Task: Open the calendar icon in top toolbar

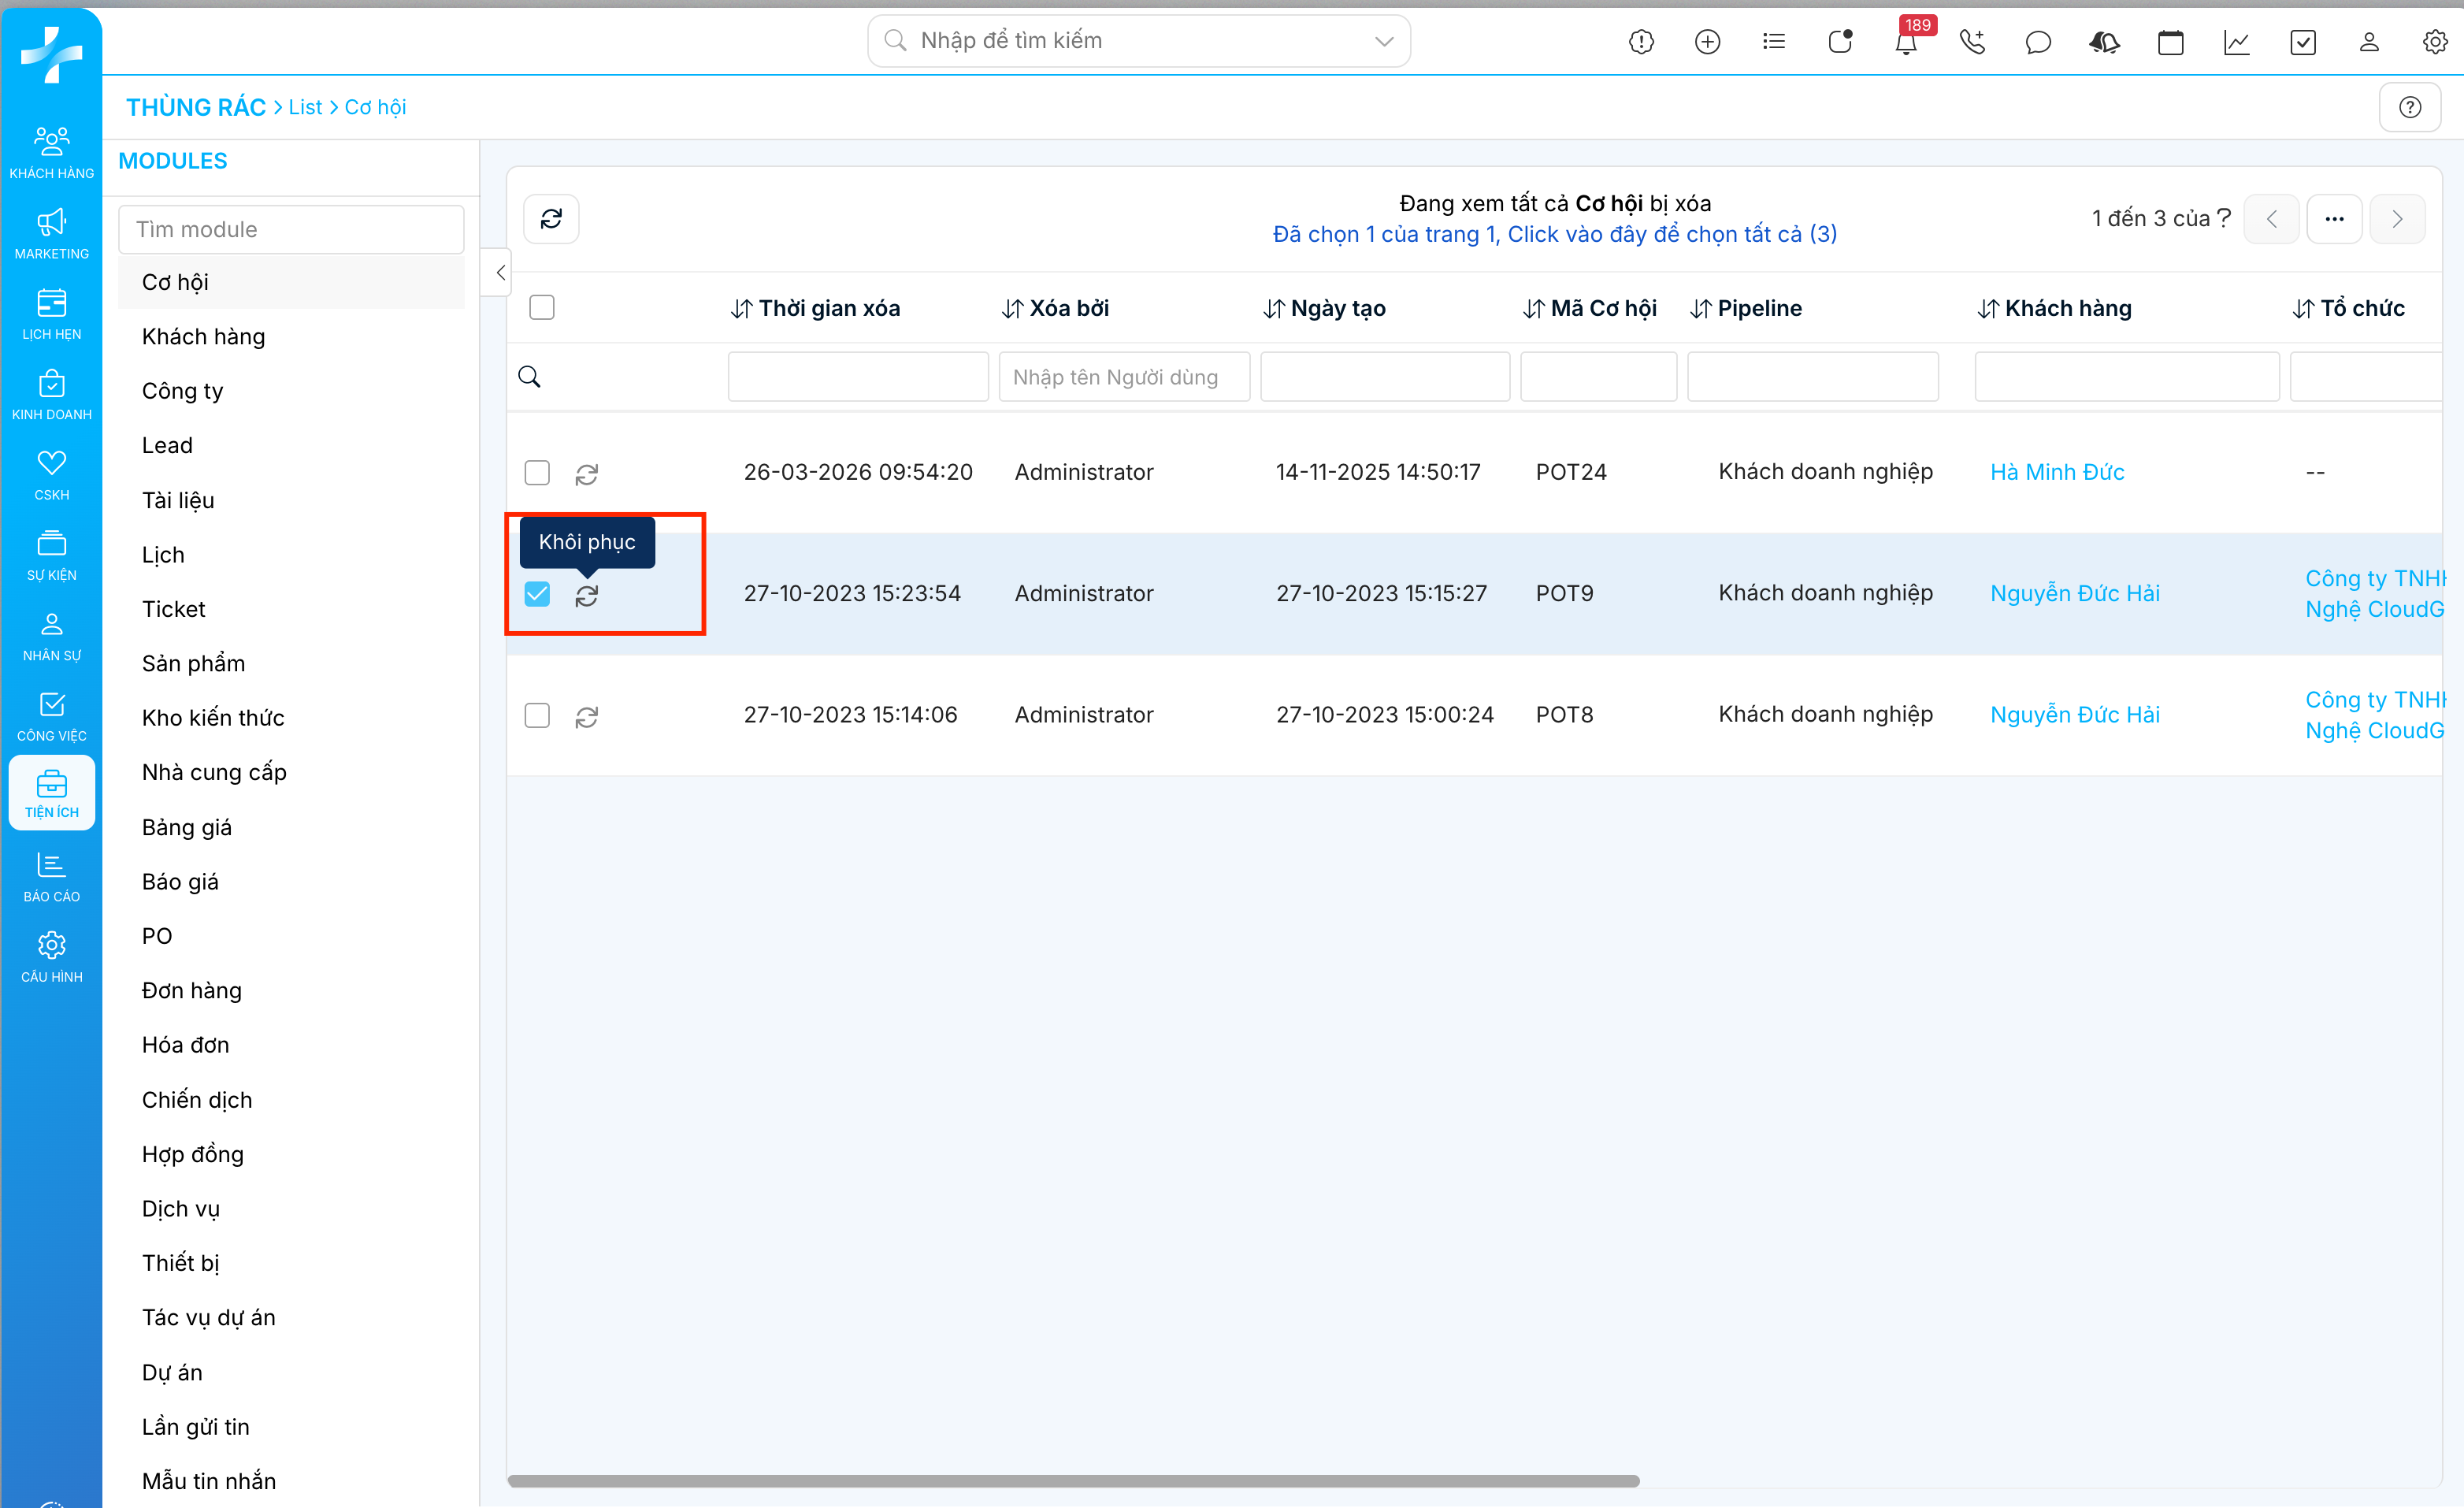Action: coord(2170,42)
